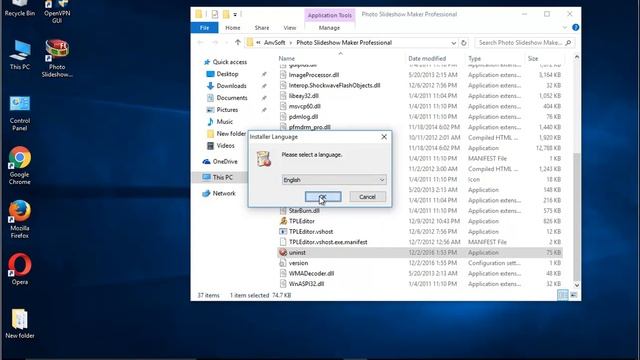640x360 pixels.
Task: Select the This PC desktop icon
Action: [20, 55]
